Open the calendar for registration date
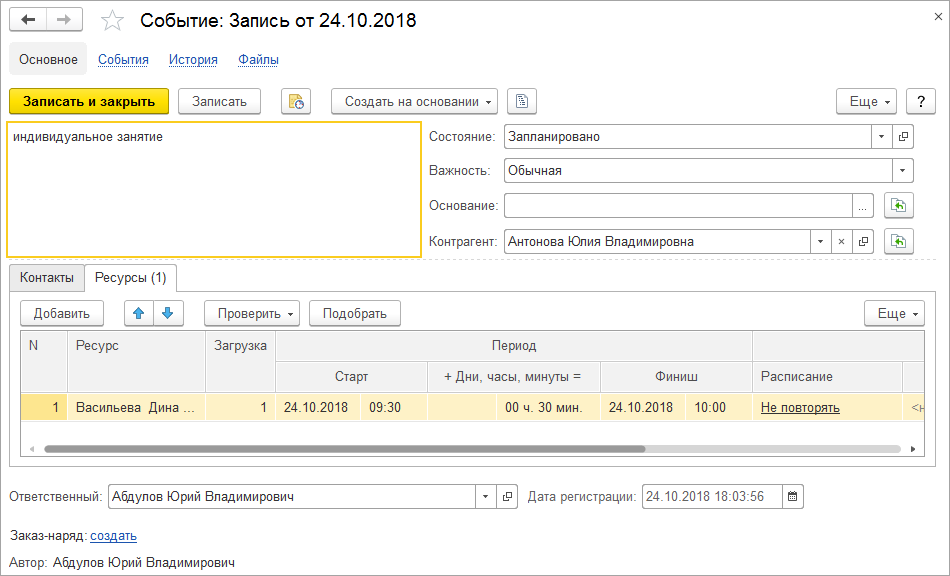The height and width of the screenshot is (576, 950). (x=793, y=496)
